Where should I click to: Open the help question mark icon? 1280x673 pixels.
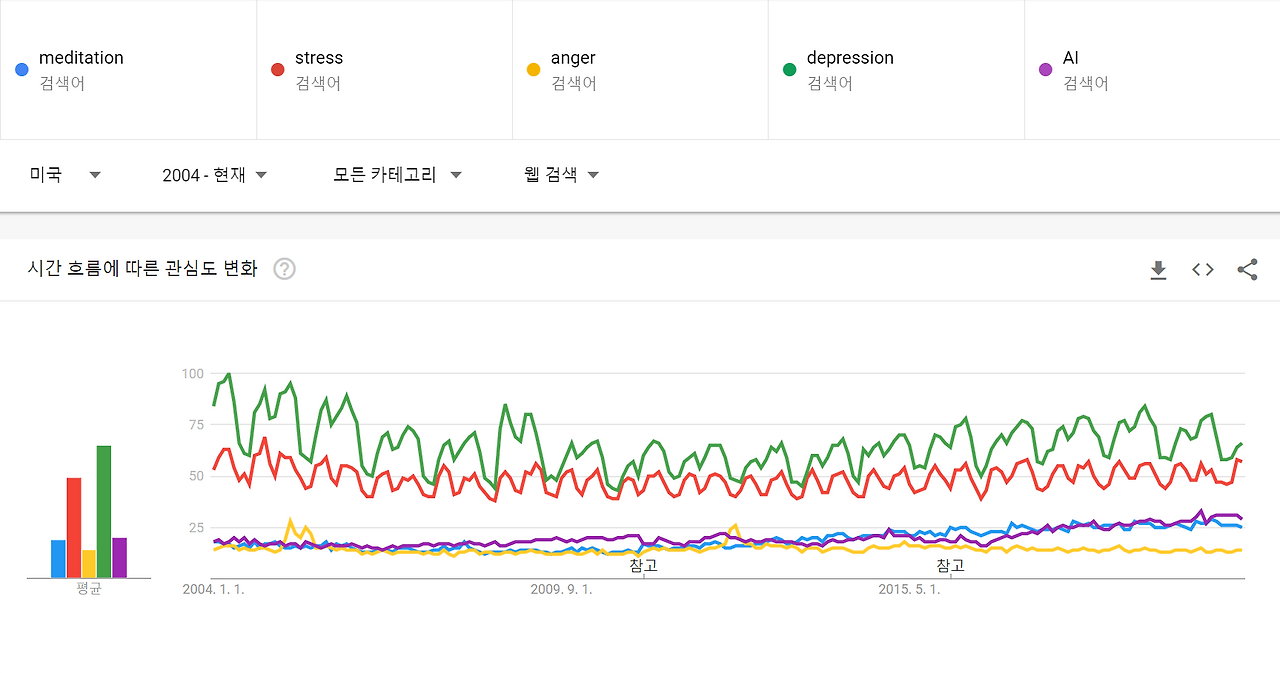click(x=284, y=269)
